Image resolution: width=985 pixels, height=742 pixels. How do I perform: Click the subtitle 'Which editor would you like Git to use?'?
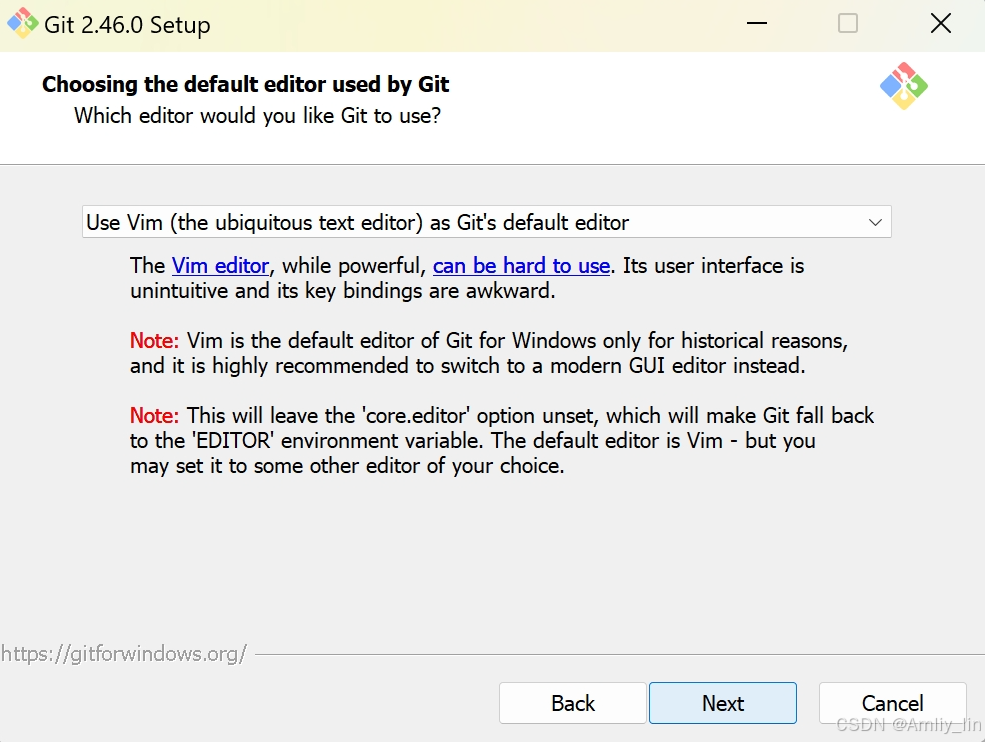(258, 116)
